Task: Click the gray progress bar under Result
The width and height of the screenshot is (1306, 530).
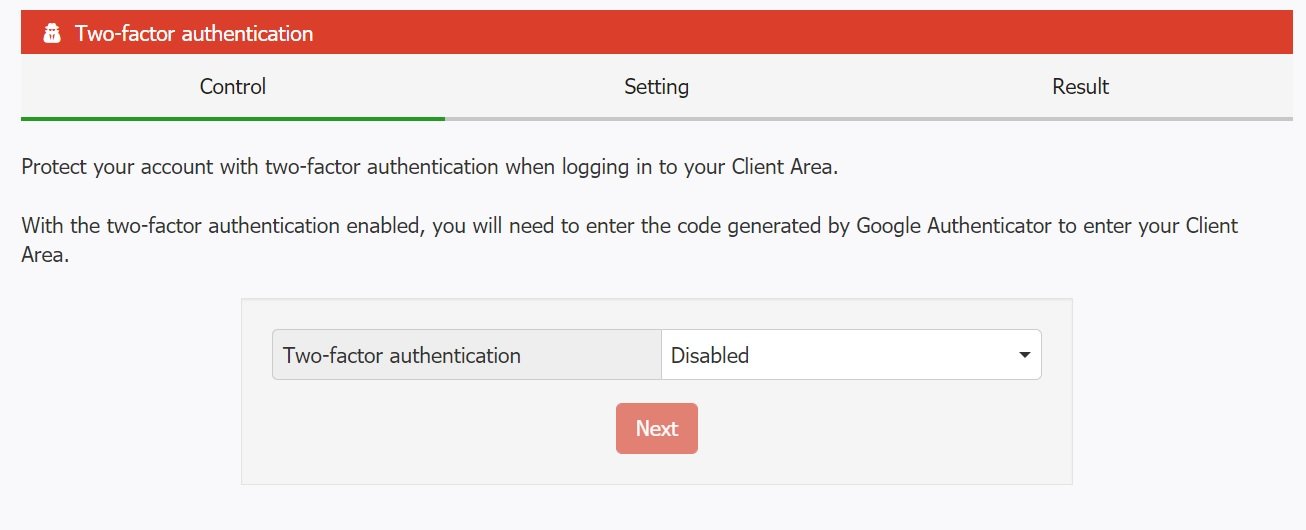Action: [1080, 118]
